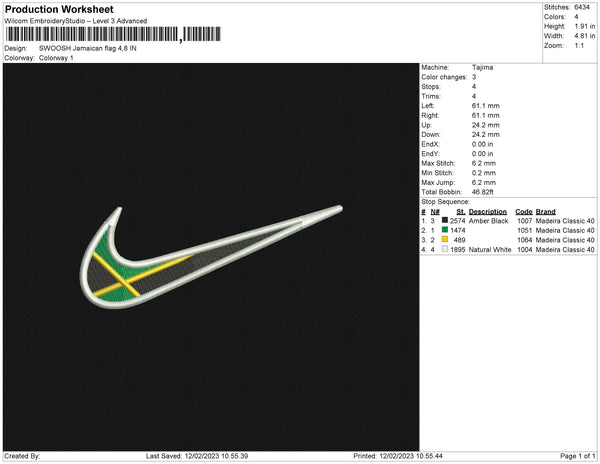Click the 'Stop Sequence:' label

pos(445,202)
